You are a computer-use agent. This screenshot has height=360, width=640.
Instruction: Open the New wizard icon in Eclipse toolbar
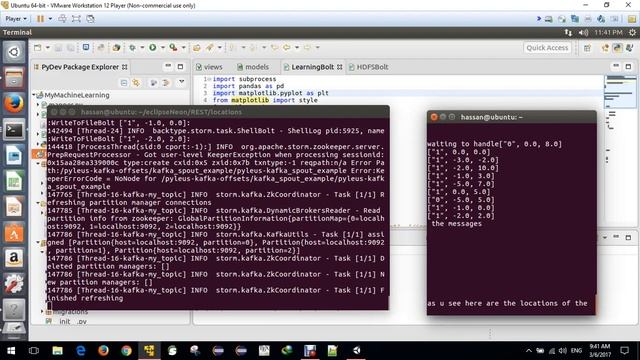pos(38,48)
